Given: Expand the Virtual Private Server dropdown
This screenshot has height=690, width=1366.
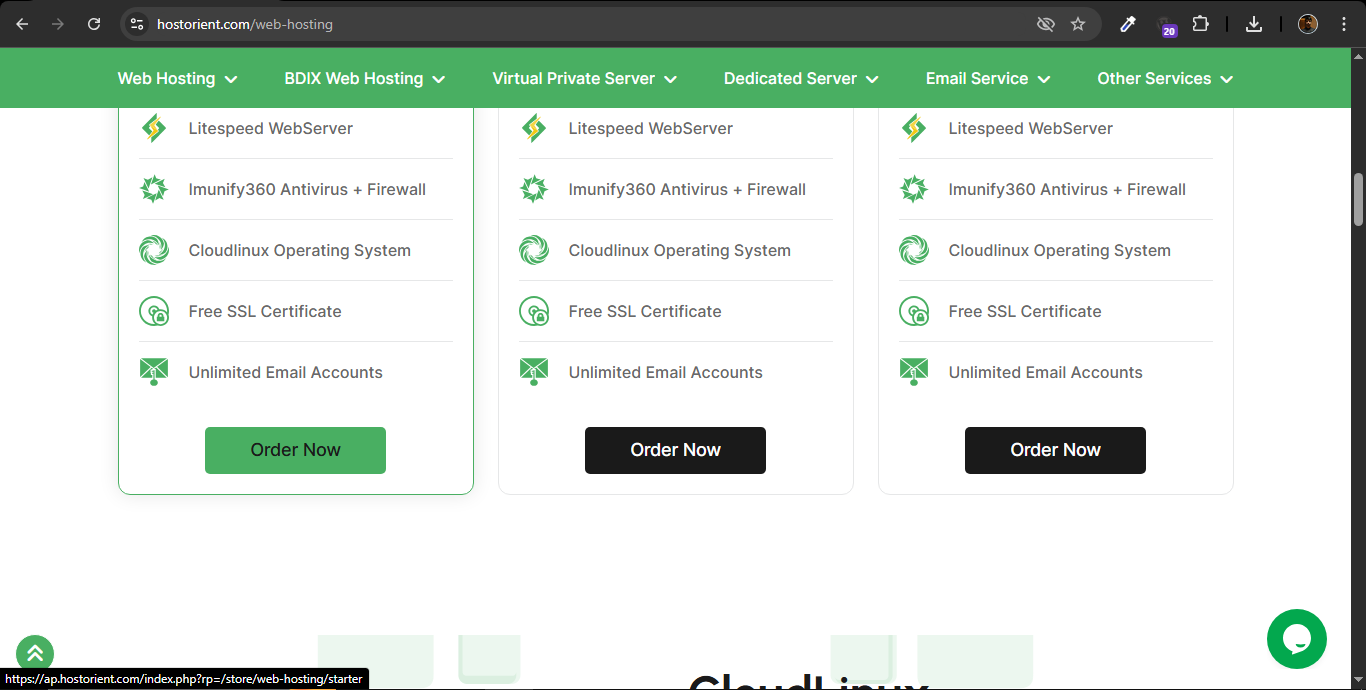Looking at the screenshot, I should [584, 79].
